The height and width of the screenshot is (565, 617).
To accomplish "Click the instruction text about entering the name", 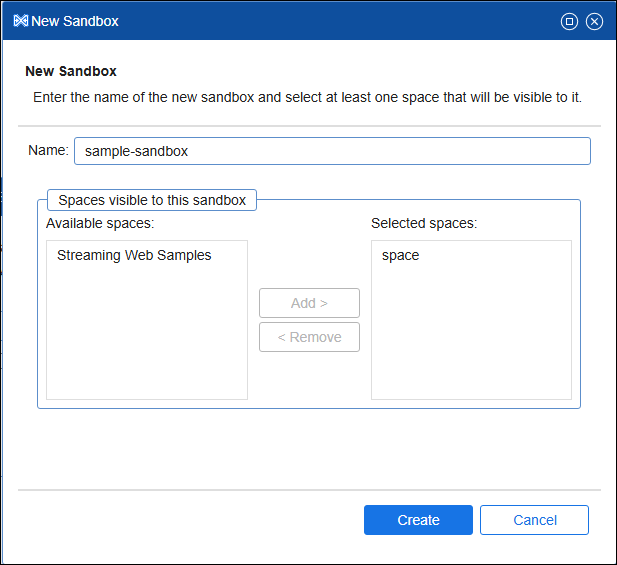I will [x=307, y=98].
